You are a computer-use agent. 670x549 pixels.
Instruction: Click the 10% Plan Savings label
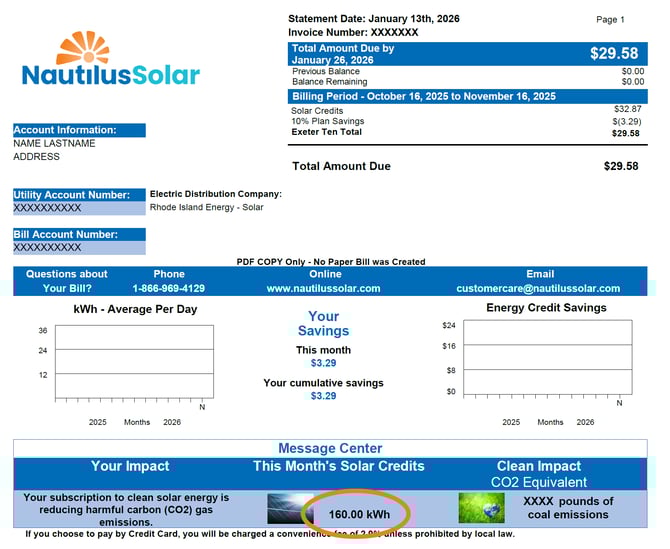pyautogui.click(x=328, y=121)
